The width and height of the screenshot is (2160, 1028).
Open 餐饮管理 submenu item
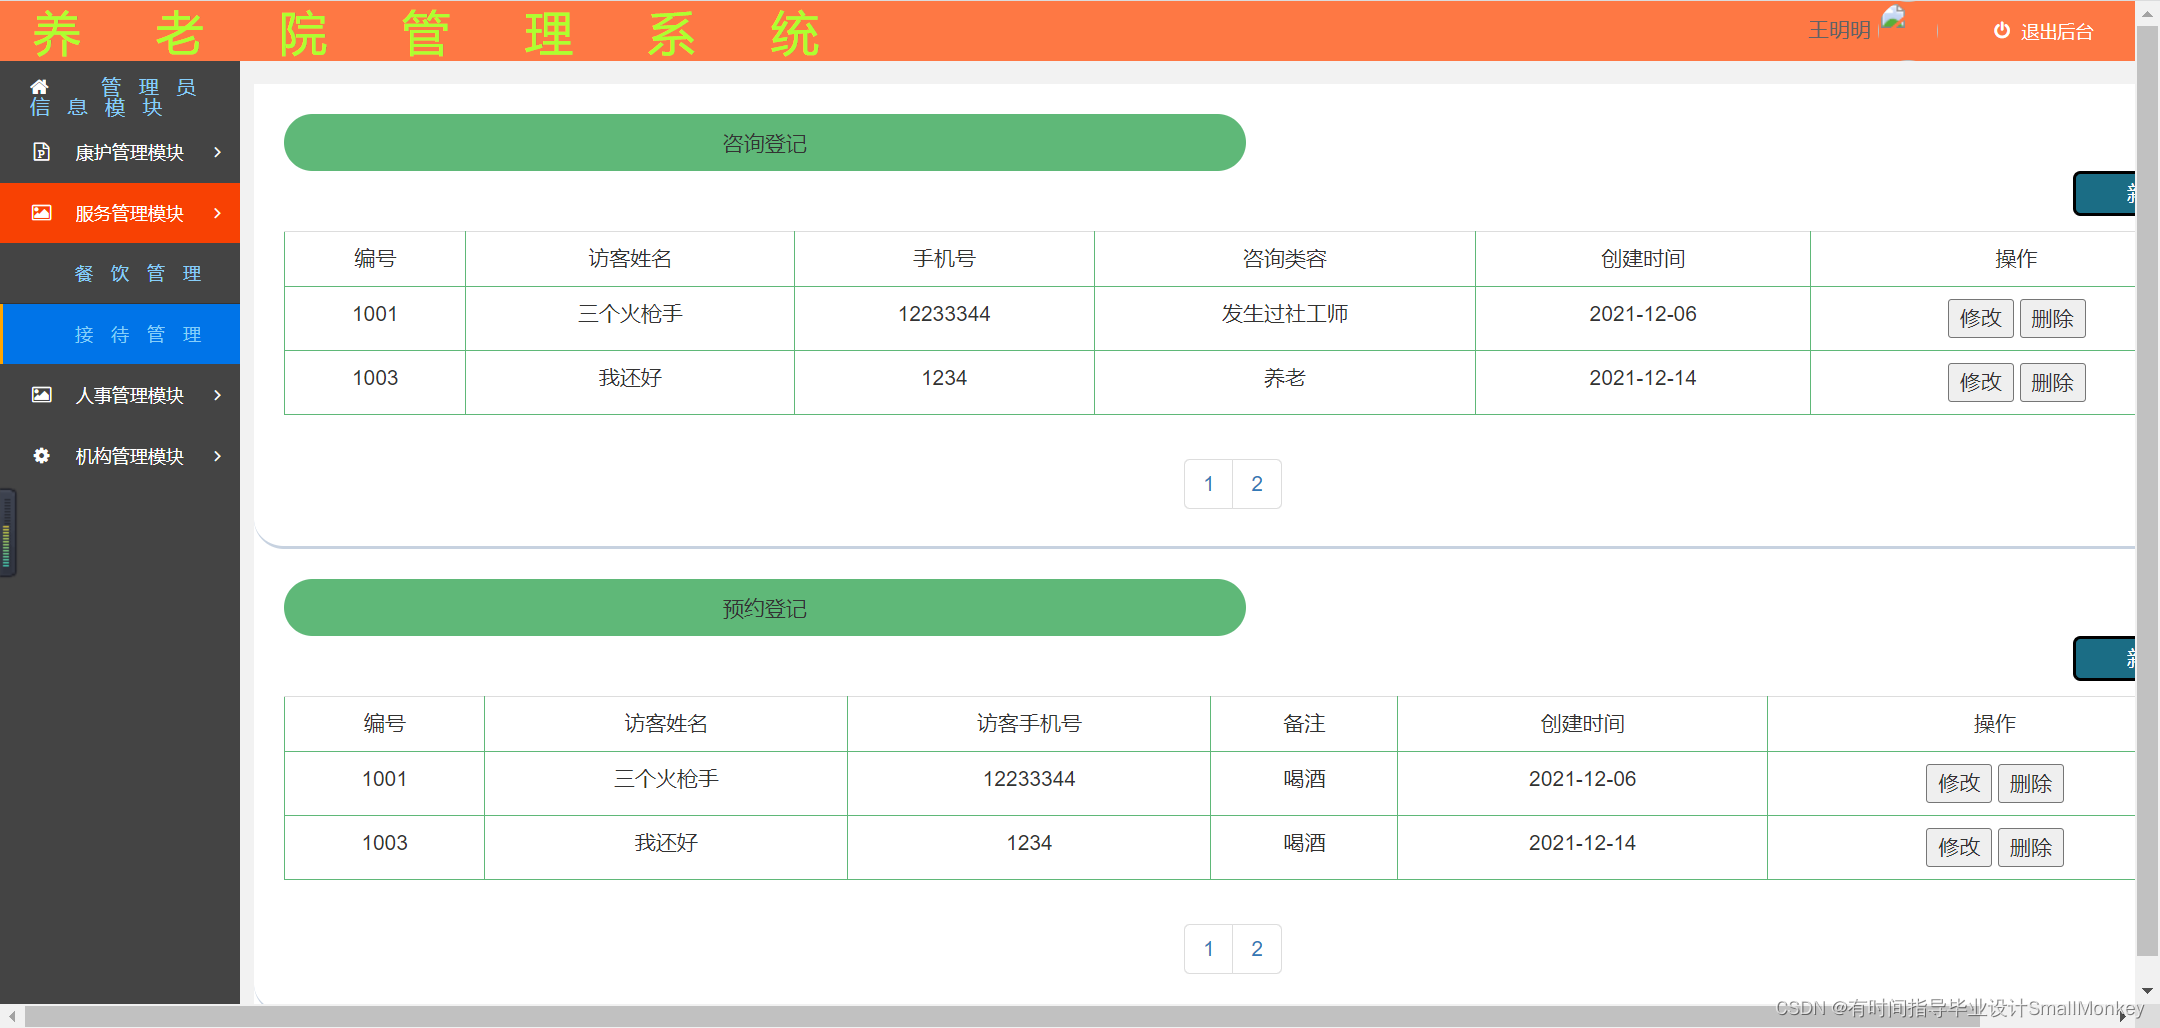pos(120,273)
